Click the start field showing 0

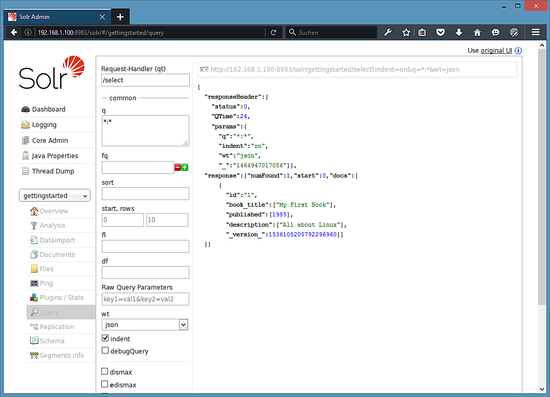pyautogui.click(x=122, y=220)
